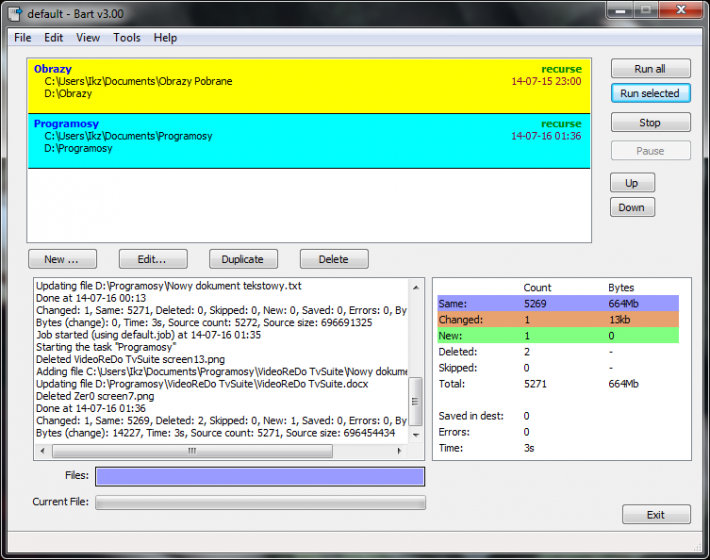Open the Tools menu

pos(127,38)
